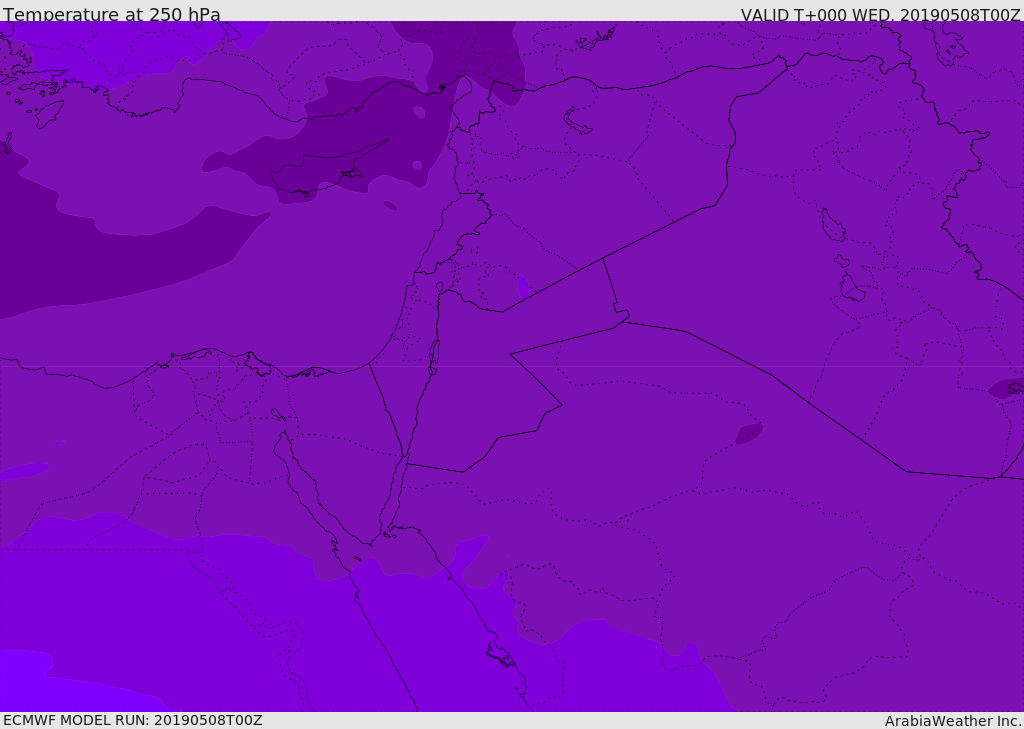Click Lake Tharthar in central Iraq
Image resolution: width=1024 pixels, height=729 pixels.
pos(832,225)
